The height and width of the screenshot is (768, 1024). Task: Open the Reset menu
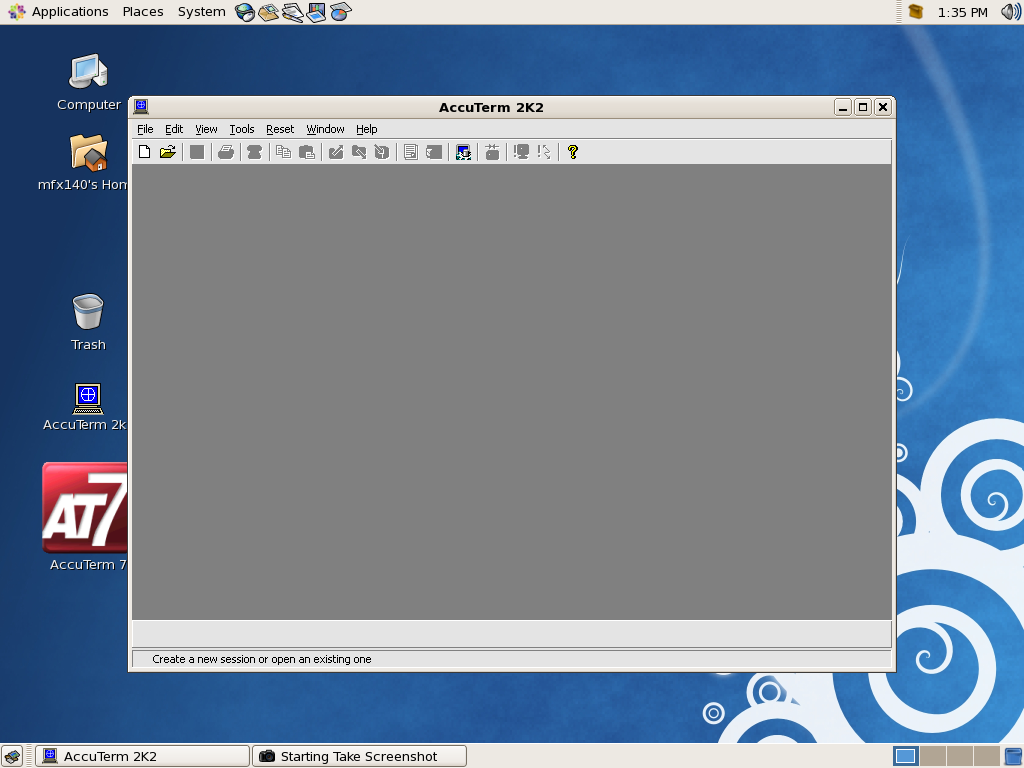[x=280, y=129]
